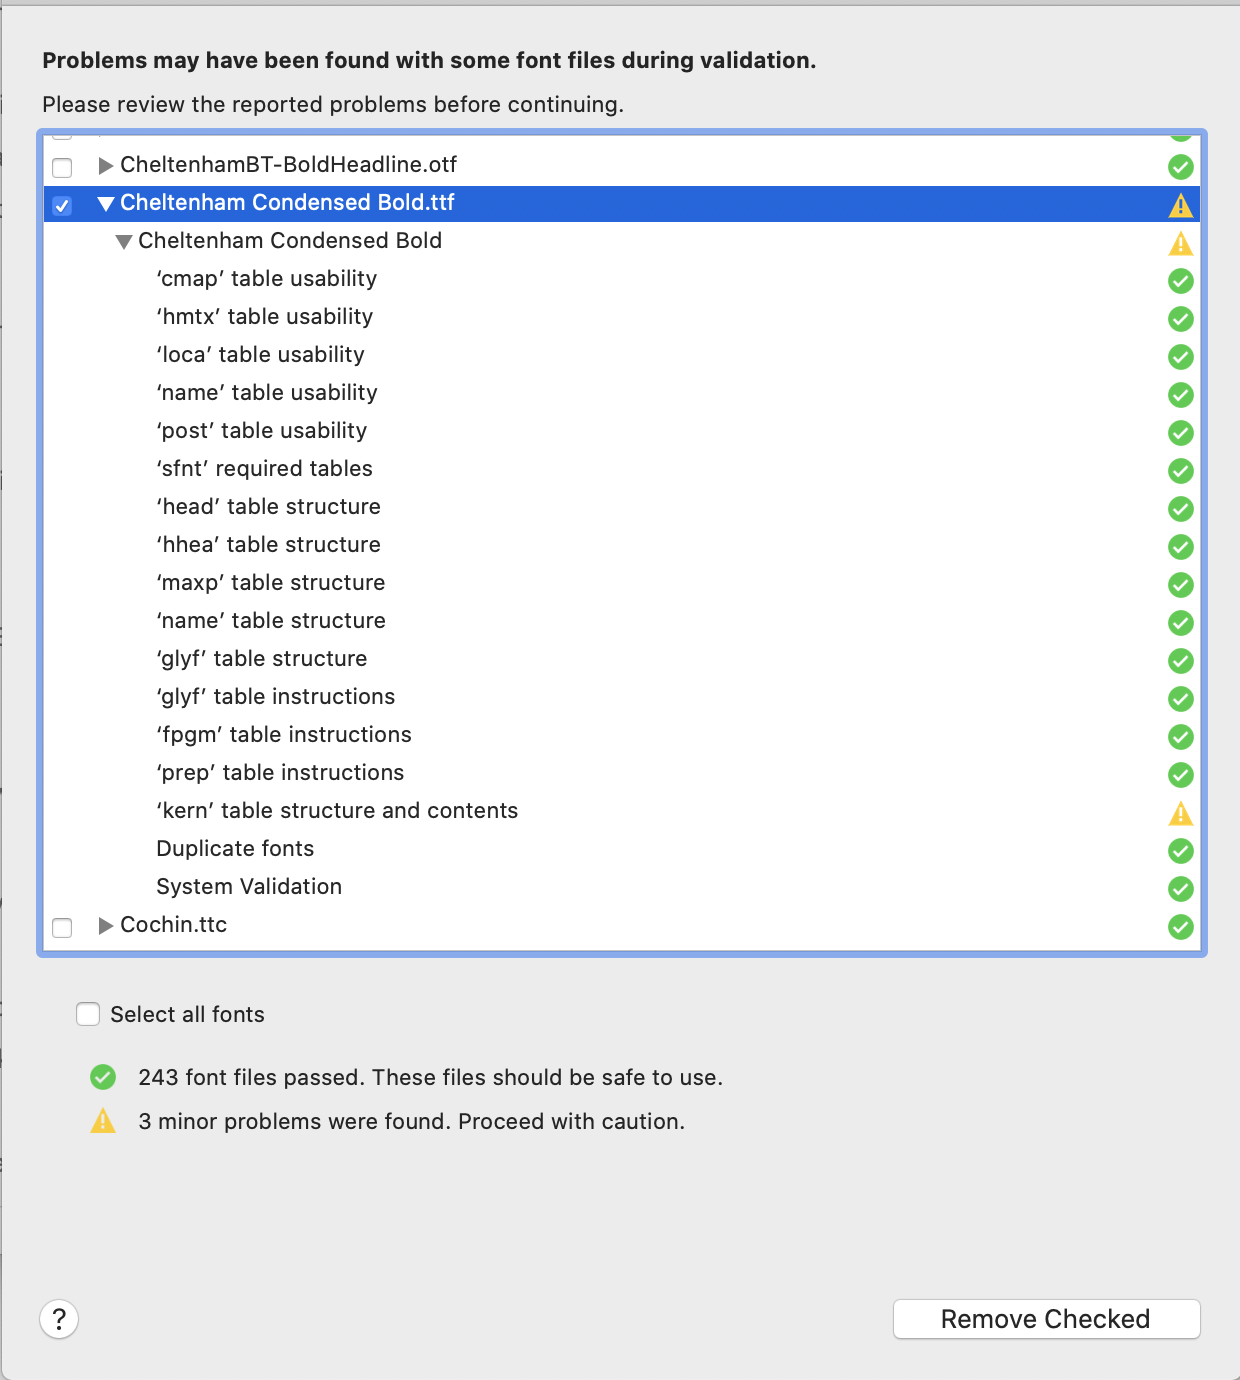Select the 'sfnt' required tables row
The width and height of the screenshot is (1240, 1380).
coord(264,469)
